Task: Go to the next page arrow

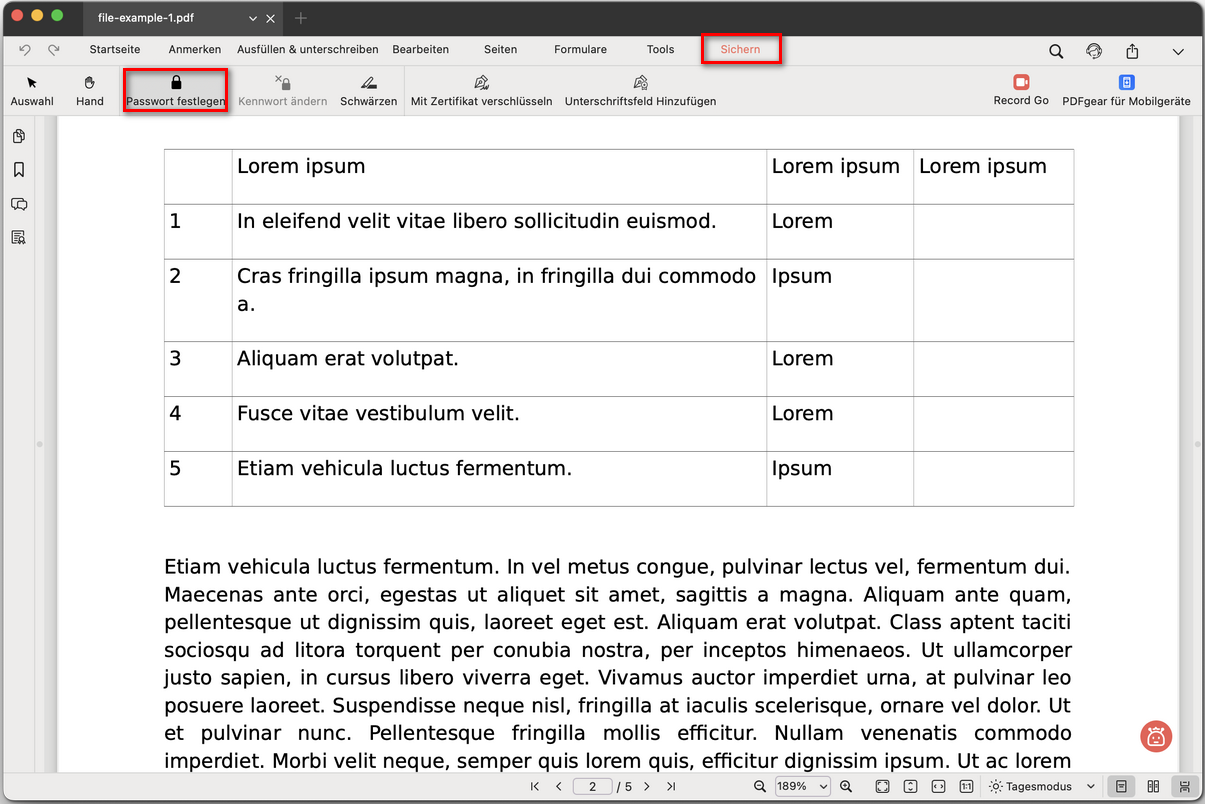Action: (647, 787)
